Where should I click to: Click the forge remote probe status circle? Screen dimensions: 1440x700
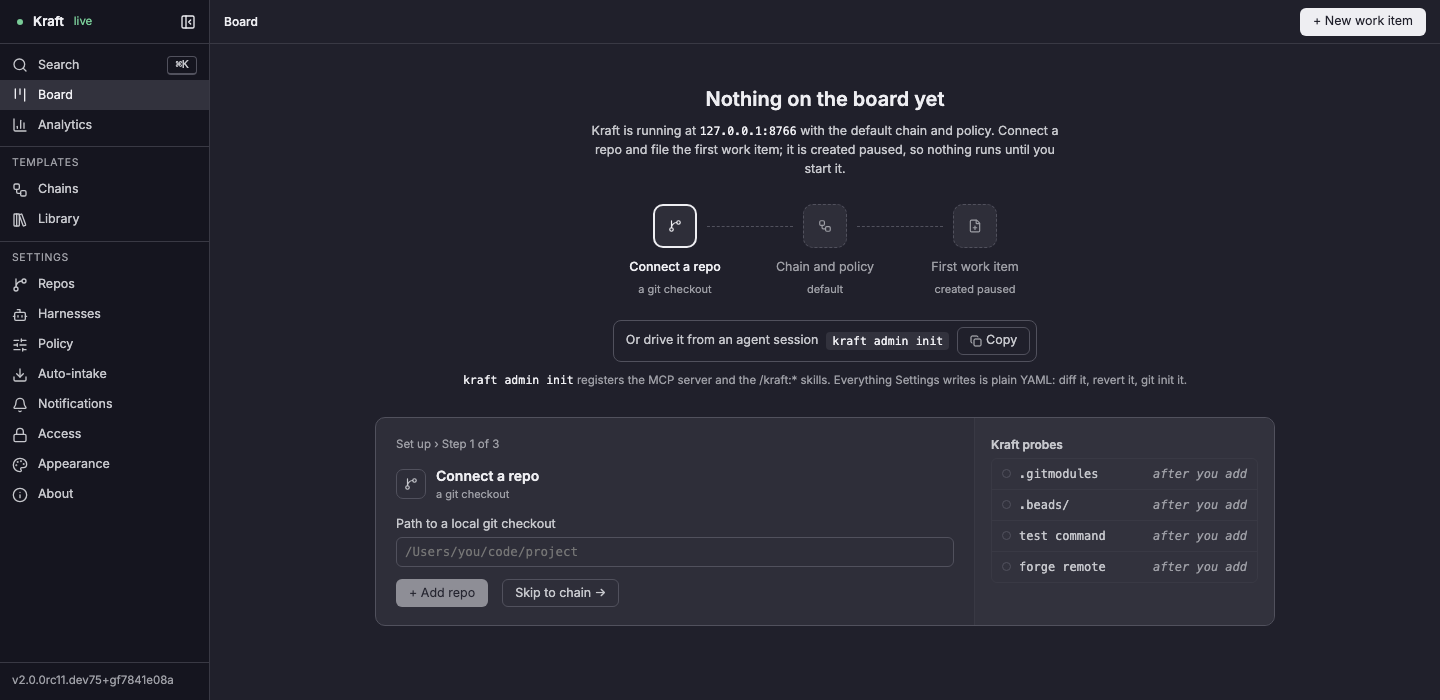coord(1006,567)
